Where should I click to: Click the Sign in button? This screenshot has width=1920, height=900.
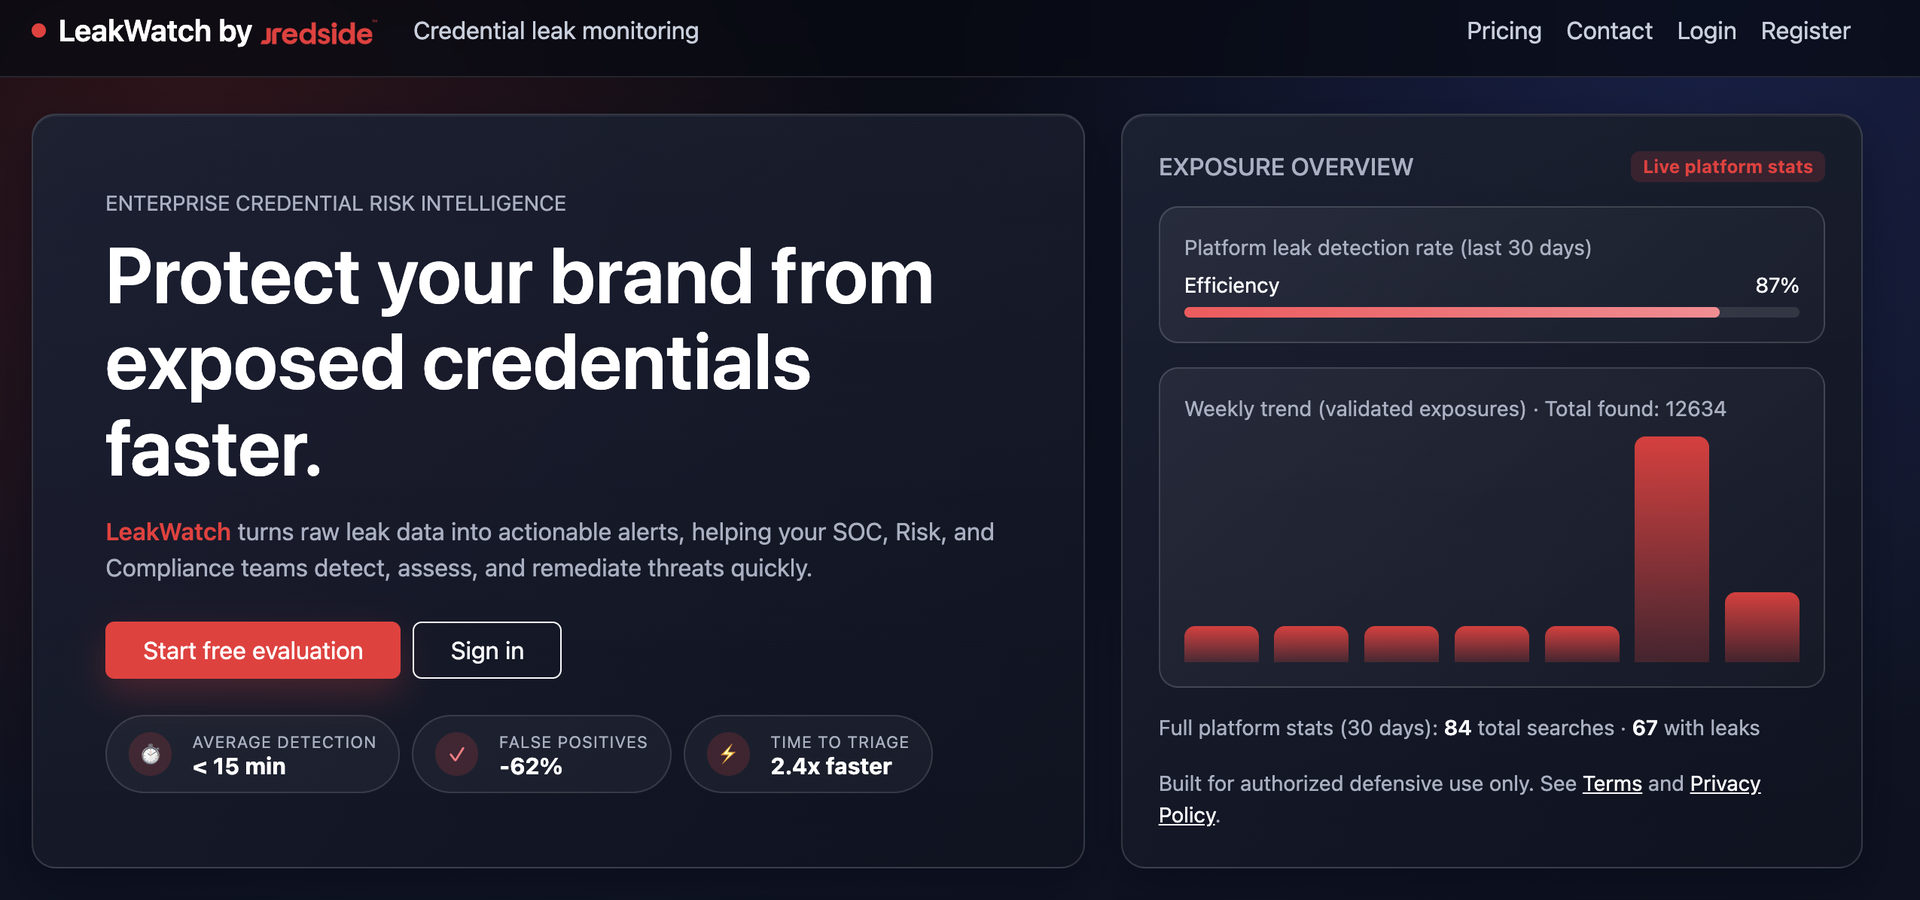tap(487, 650)
